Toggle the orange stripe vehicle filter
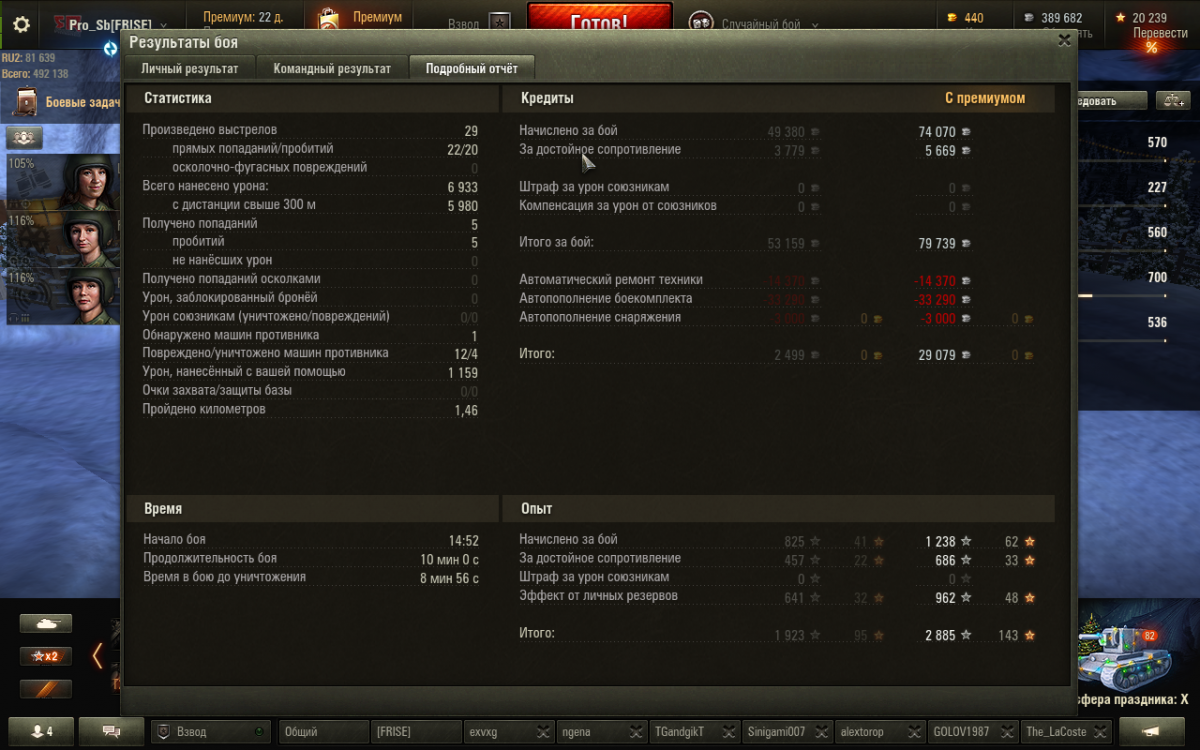The image size is (1200, 750). 46,688
